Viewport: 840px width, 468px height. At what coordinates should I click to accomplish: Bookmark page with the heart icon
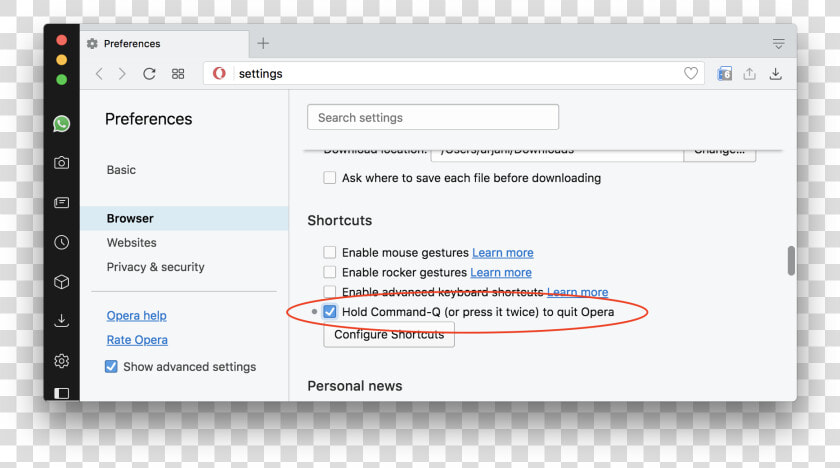tap(691, 73)
